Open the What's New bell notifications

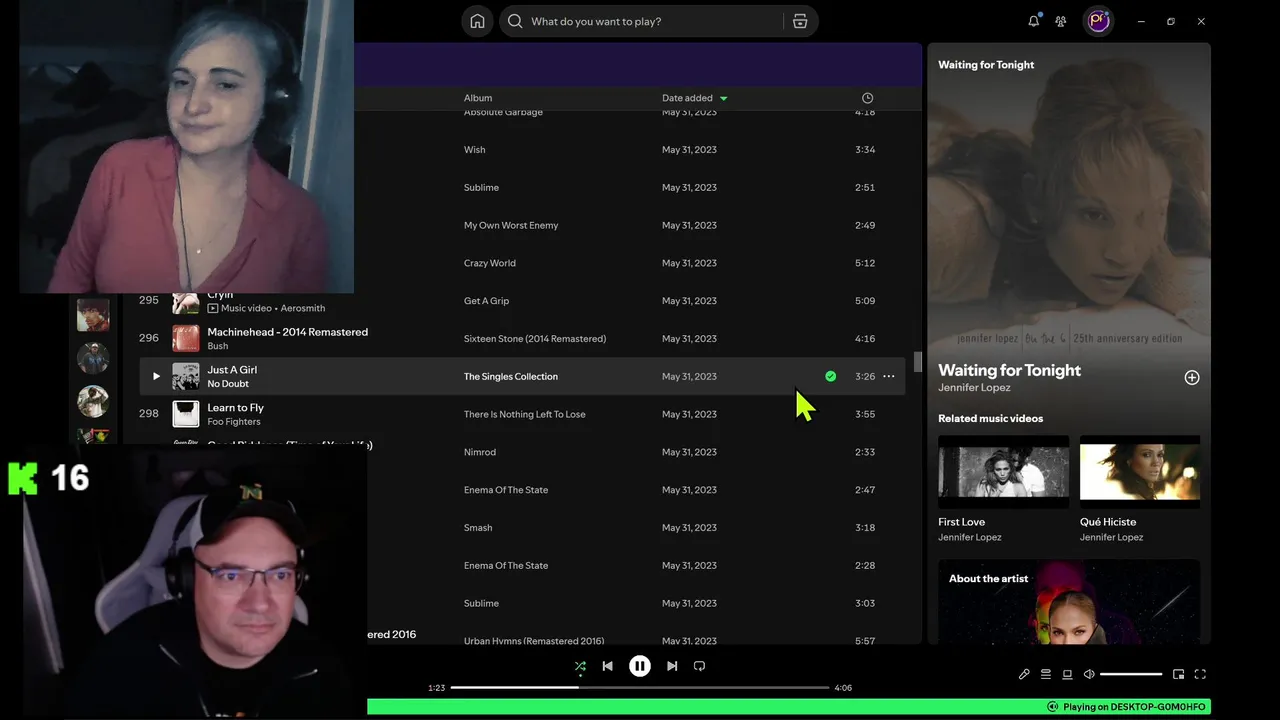(x=1034, y=21)
